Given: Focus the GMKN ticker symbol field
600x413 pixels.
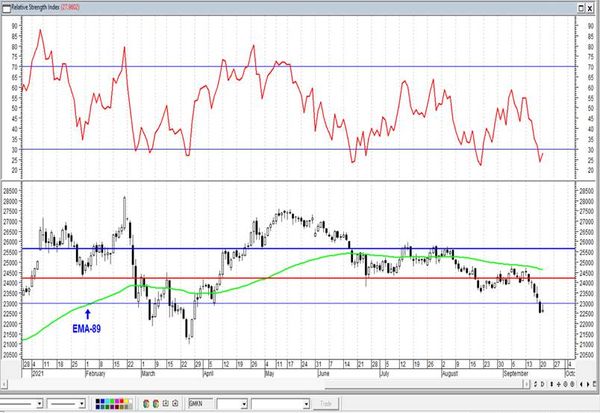Looking at the screenshot, I should pos(201,403).
